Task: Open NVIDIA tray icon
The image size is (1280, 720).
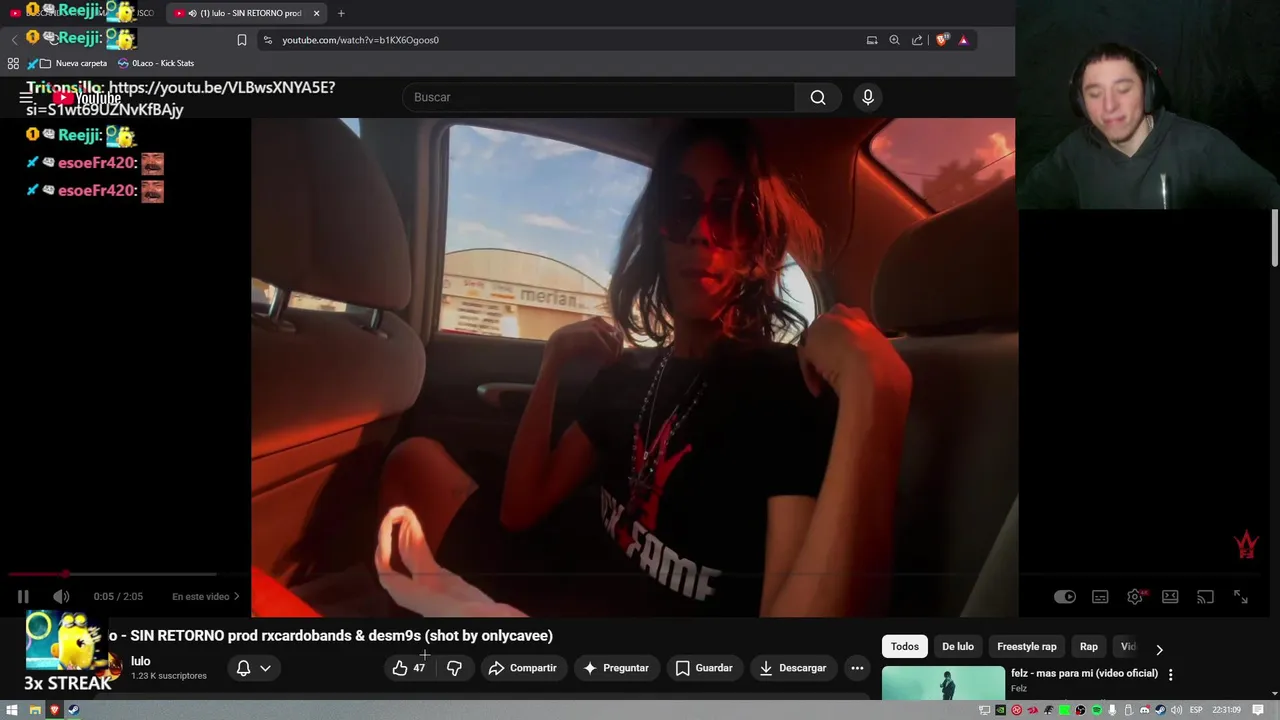Action: (x=1000, y=710)
